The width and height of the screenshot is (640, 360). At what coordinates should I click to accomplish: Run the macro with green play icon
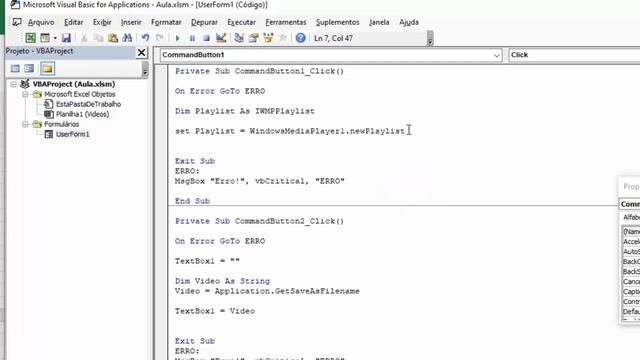coord(178,38)
